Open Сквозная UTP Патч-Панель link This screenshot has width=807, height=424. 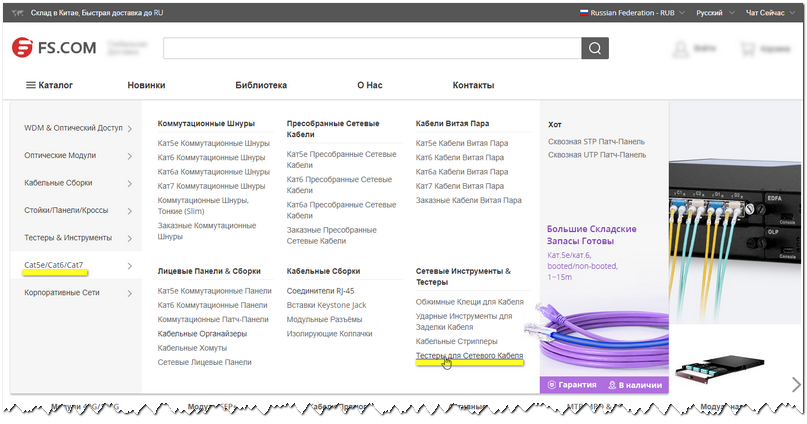point(597,155)
